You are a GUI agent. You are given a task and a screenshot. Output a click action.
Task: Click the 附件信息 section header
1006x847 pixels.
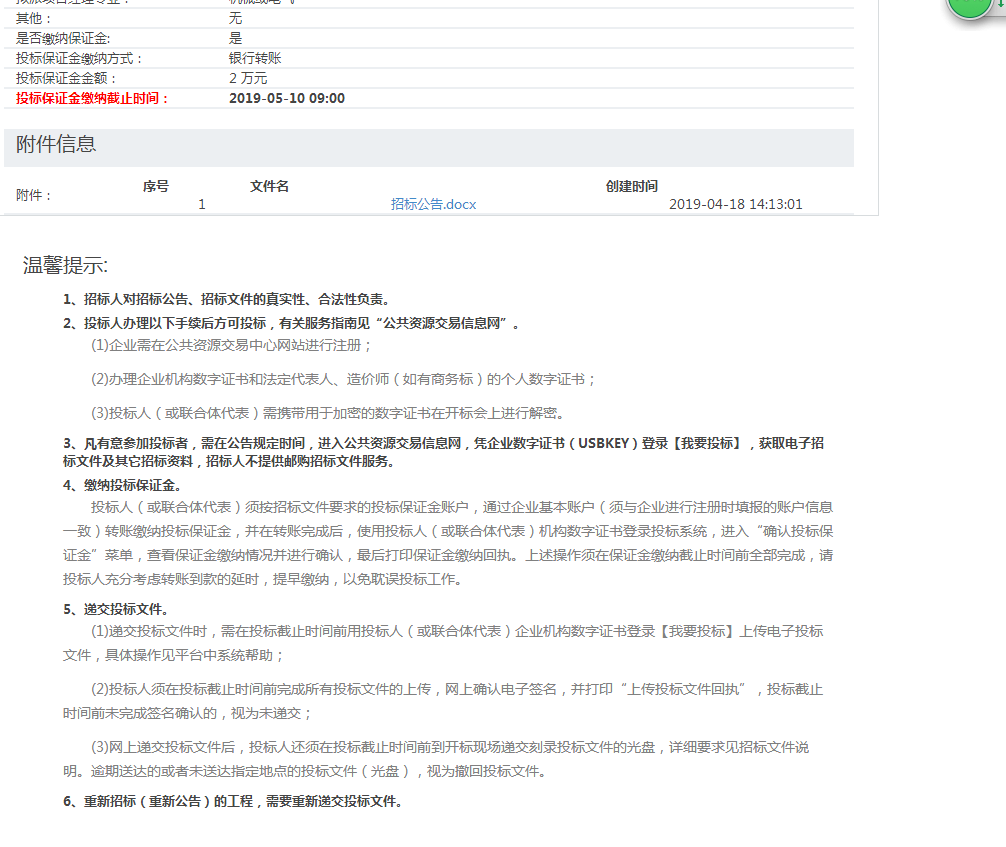[x=57, y=144]
